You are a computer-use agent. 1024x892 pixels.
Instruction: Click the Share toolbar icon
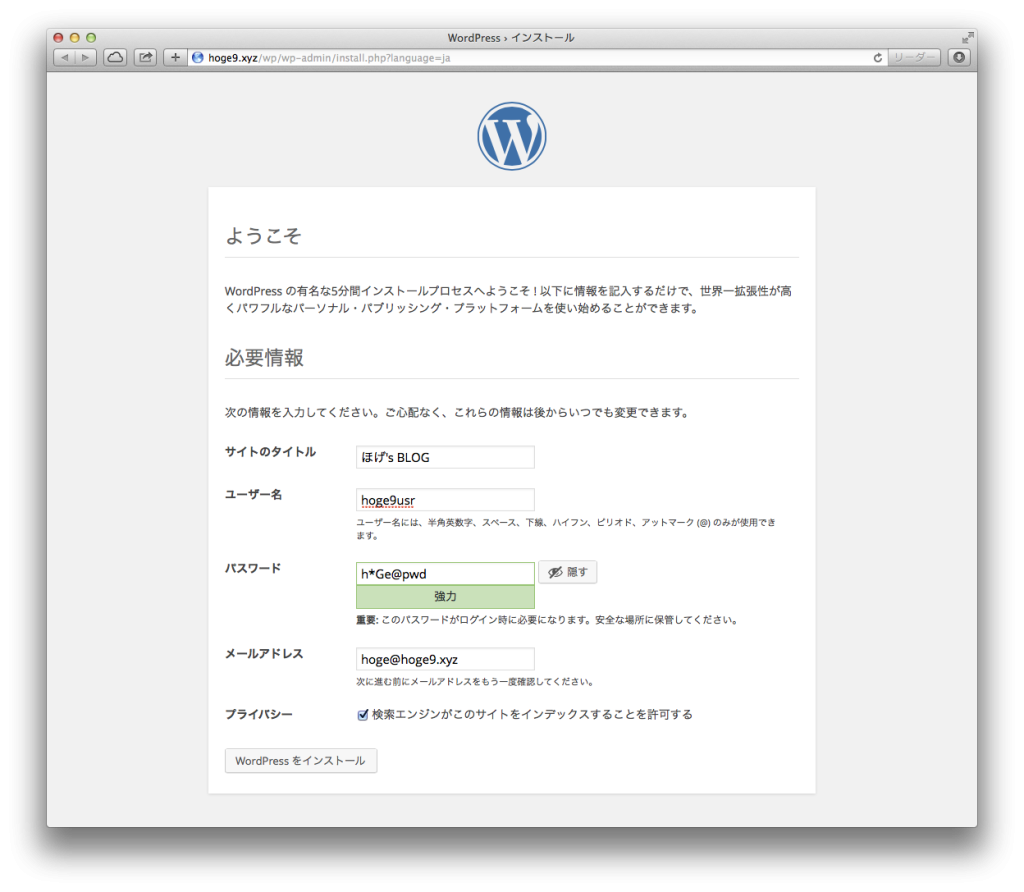coord(145,57)
